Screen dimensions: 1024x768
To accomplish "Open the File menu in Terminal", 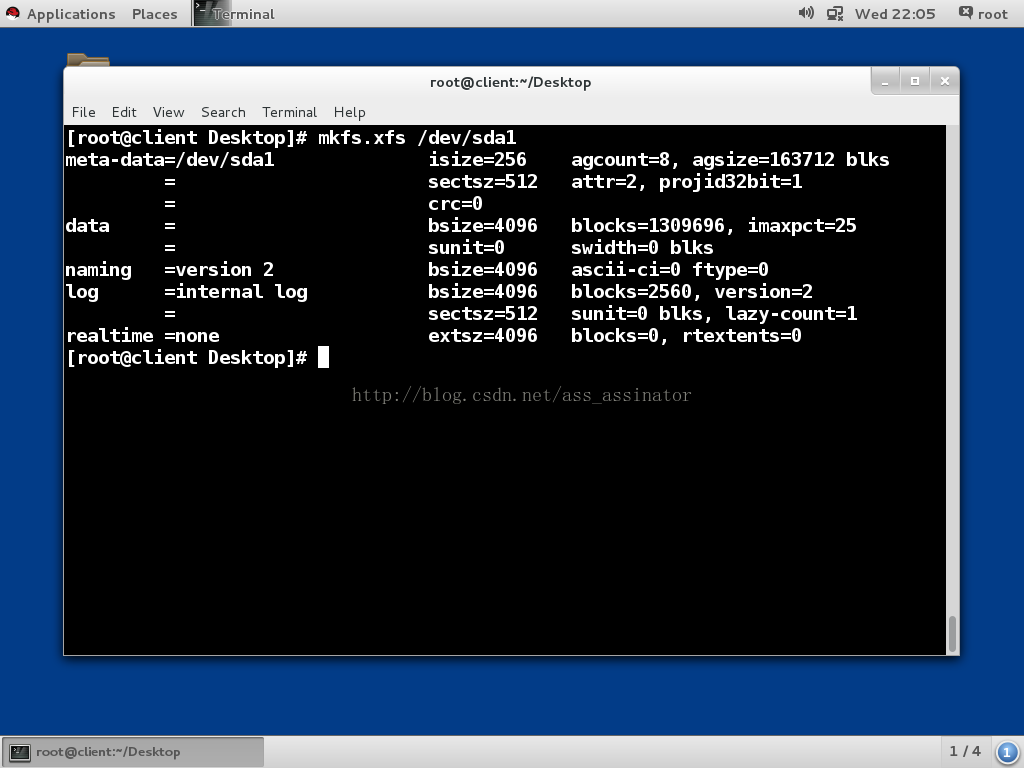I will pyautogui.click(x=84, y=112).
